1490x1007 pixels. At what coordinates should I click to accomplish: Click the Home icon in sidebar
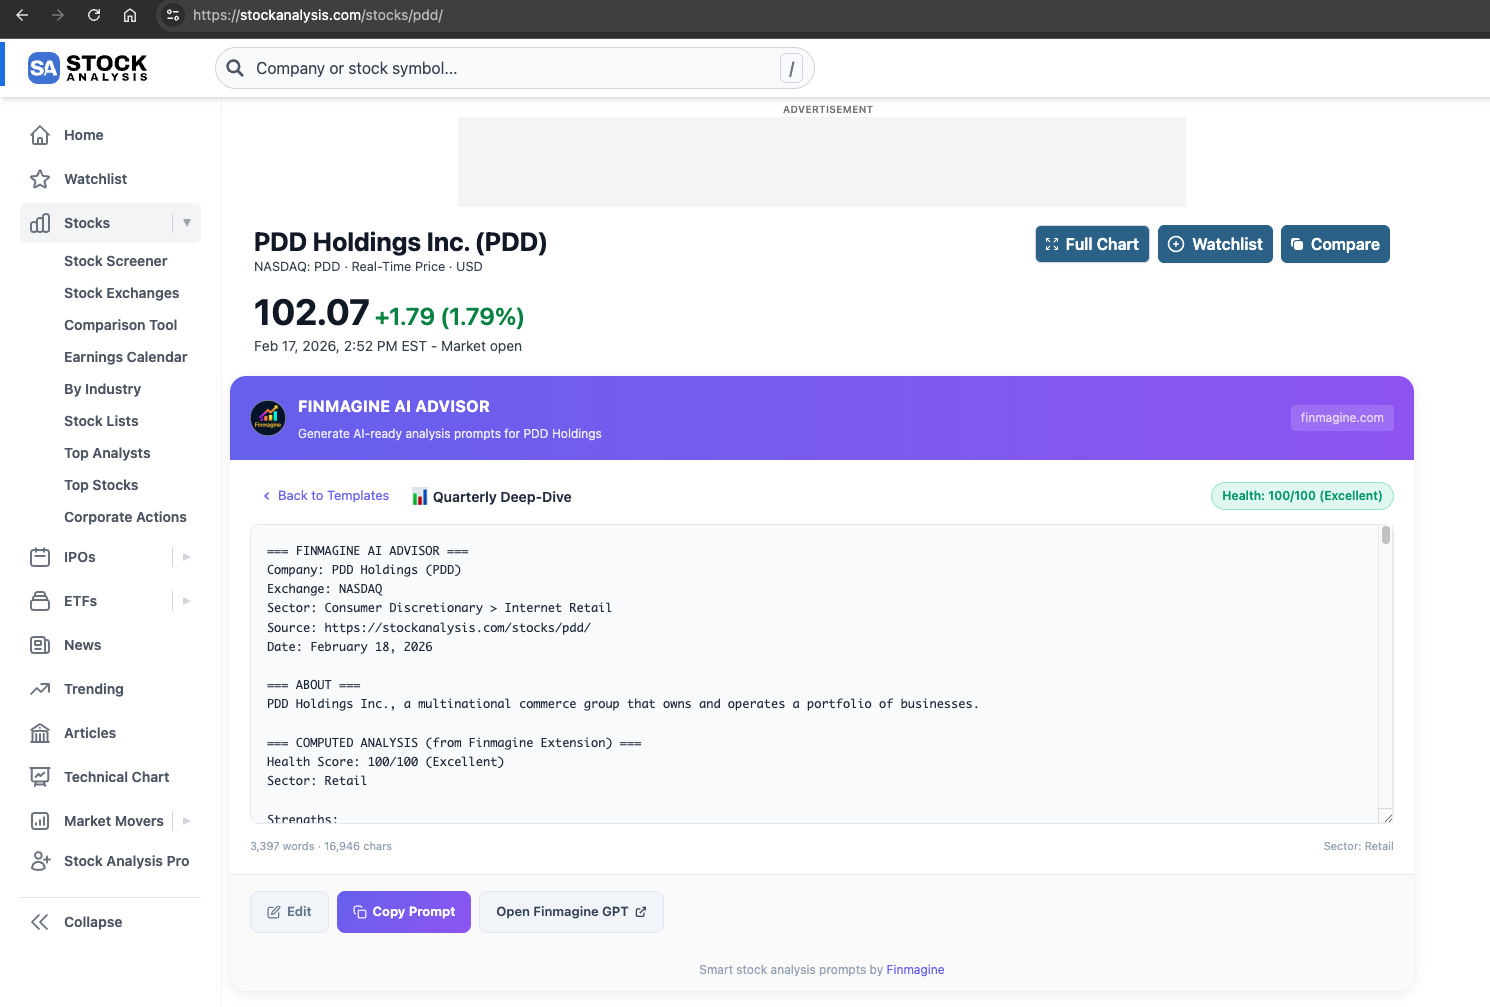click(x=40, y=135)
